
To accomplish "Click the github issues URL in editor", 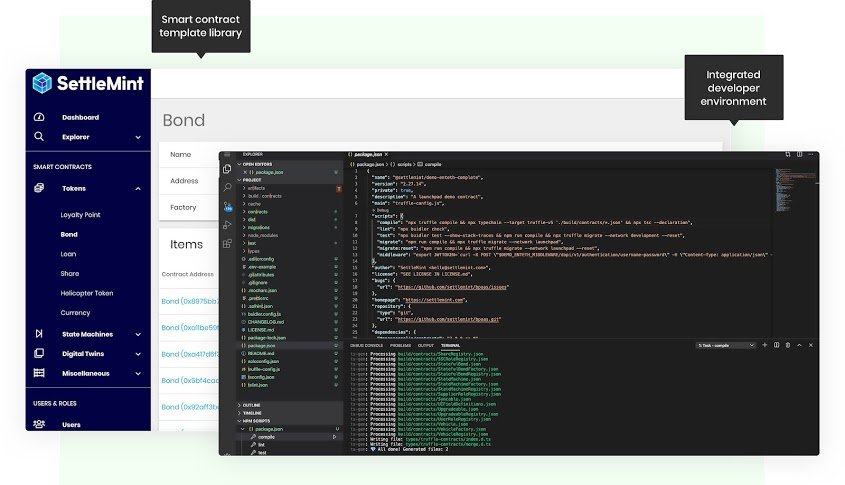I will coord(452,287).
